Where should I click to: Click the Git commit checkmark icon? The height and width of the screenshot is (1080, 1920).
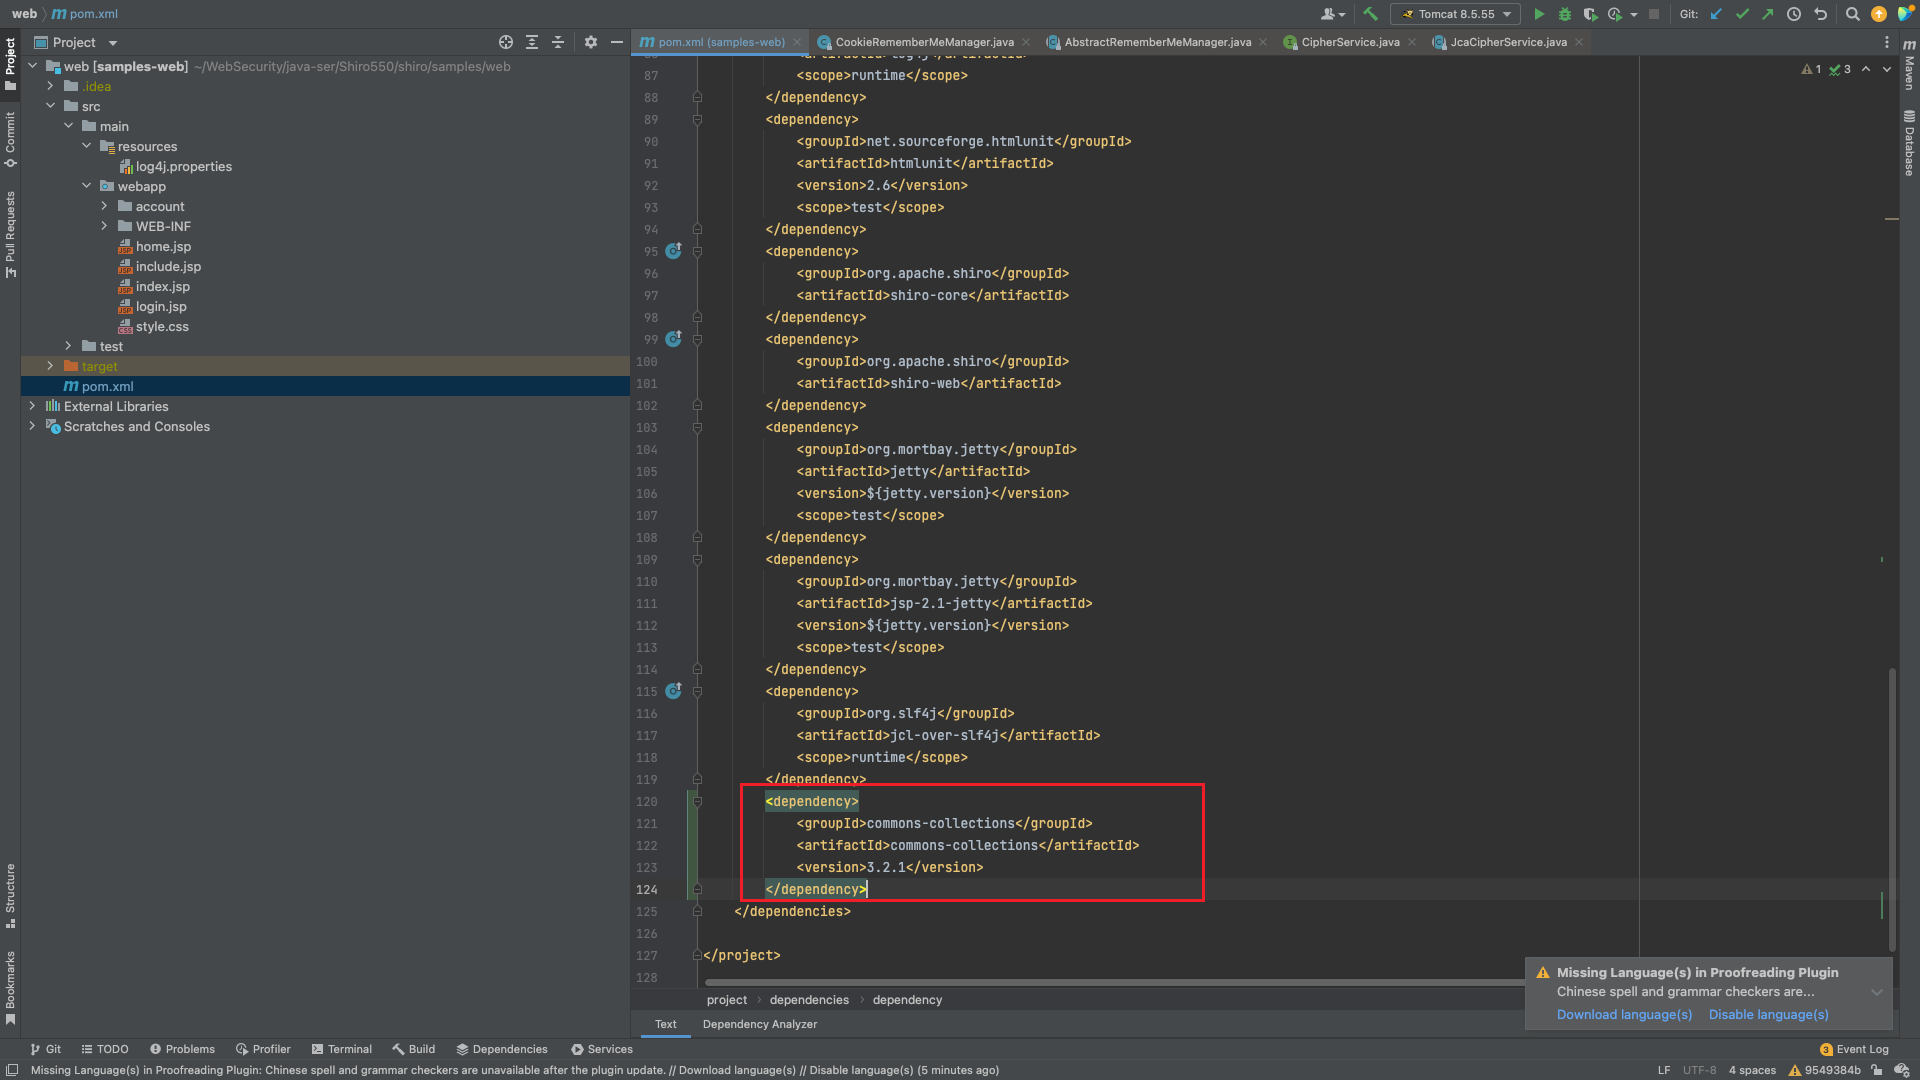[1742, 14]
